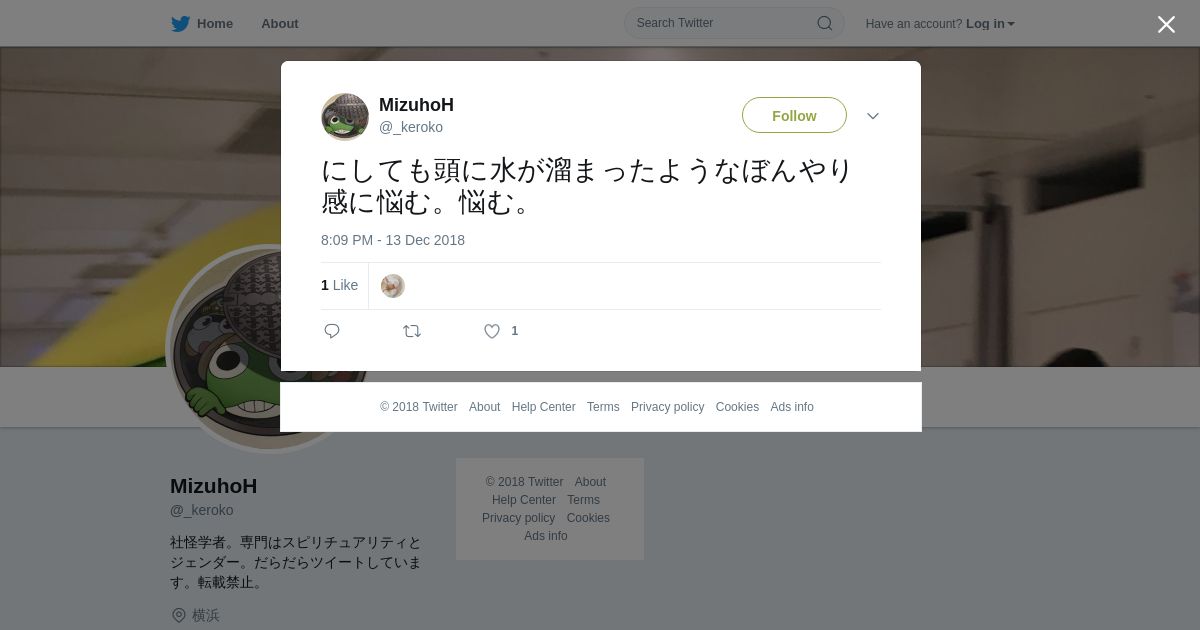This screenshot has height=630, width=1200.
Task: Open the 1 Like list
Action: pyautogui.click(x=339, y=285)
